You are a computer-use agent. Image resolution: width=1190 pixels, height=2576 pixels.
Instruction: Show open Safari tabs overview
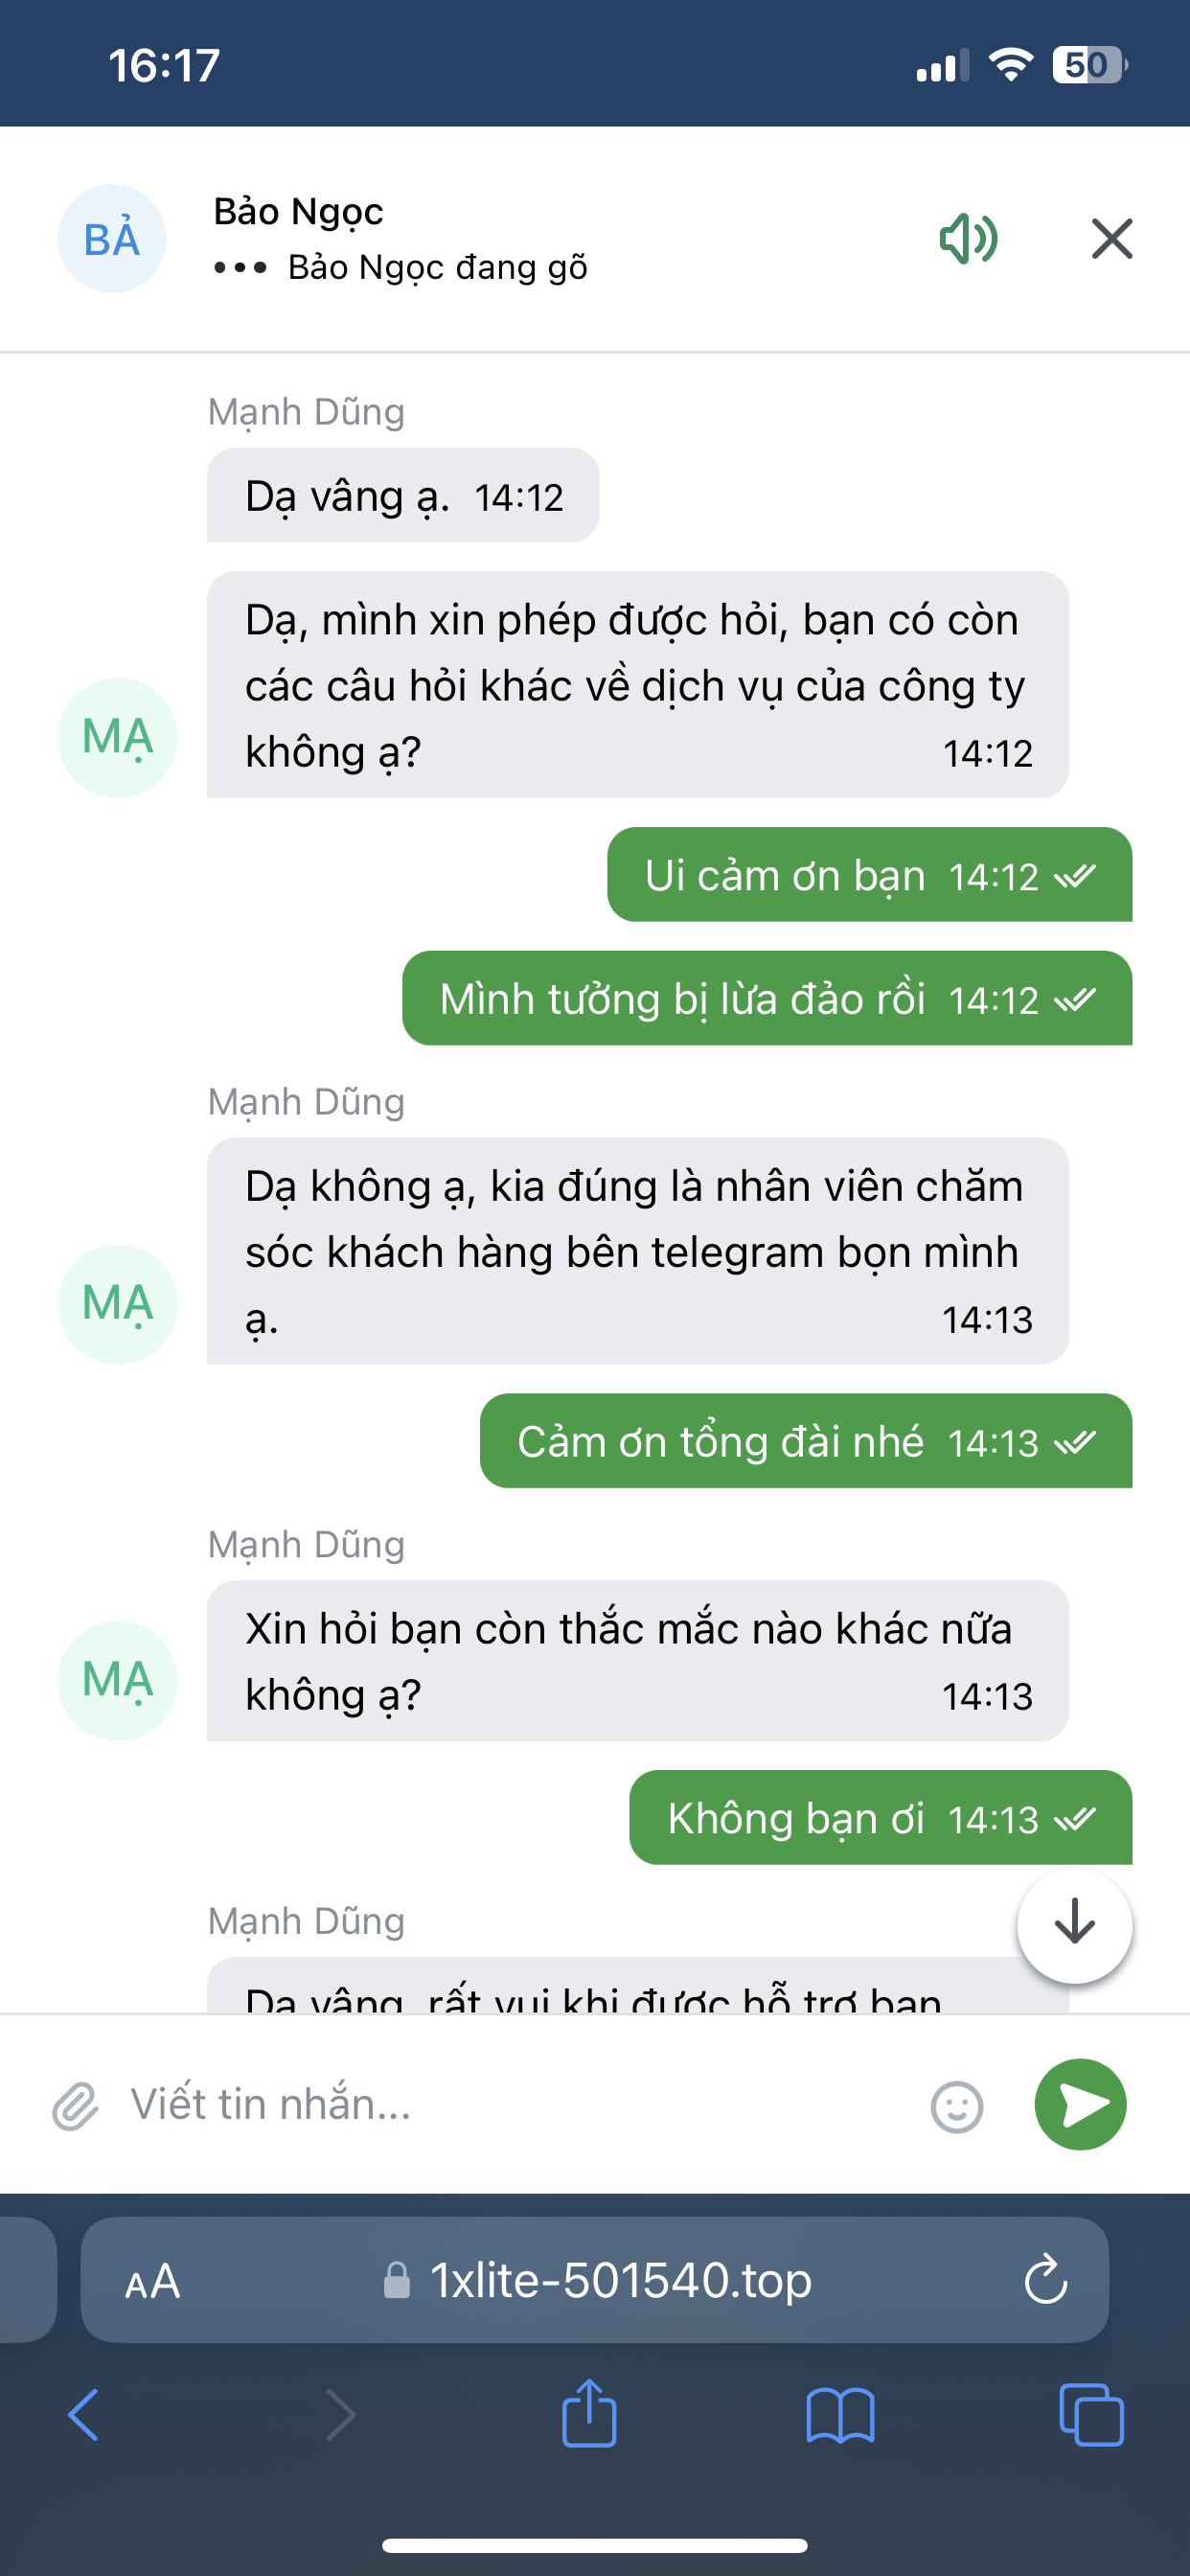[1090, 2415]
